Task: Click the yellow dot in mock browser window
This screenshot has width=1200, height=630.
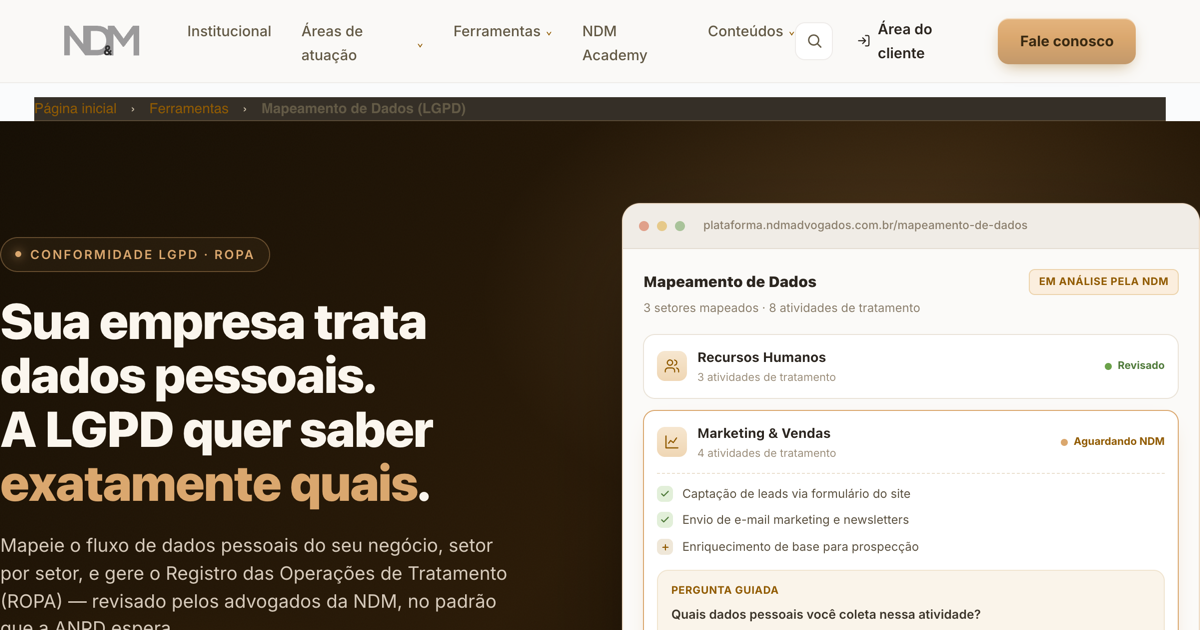Action: pyautogui.click(x=662, y=226)
